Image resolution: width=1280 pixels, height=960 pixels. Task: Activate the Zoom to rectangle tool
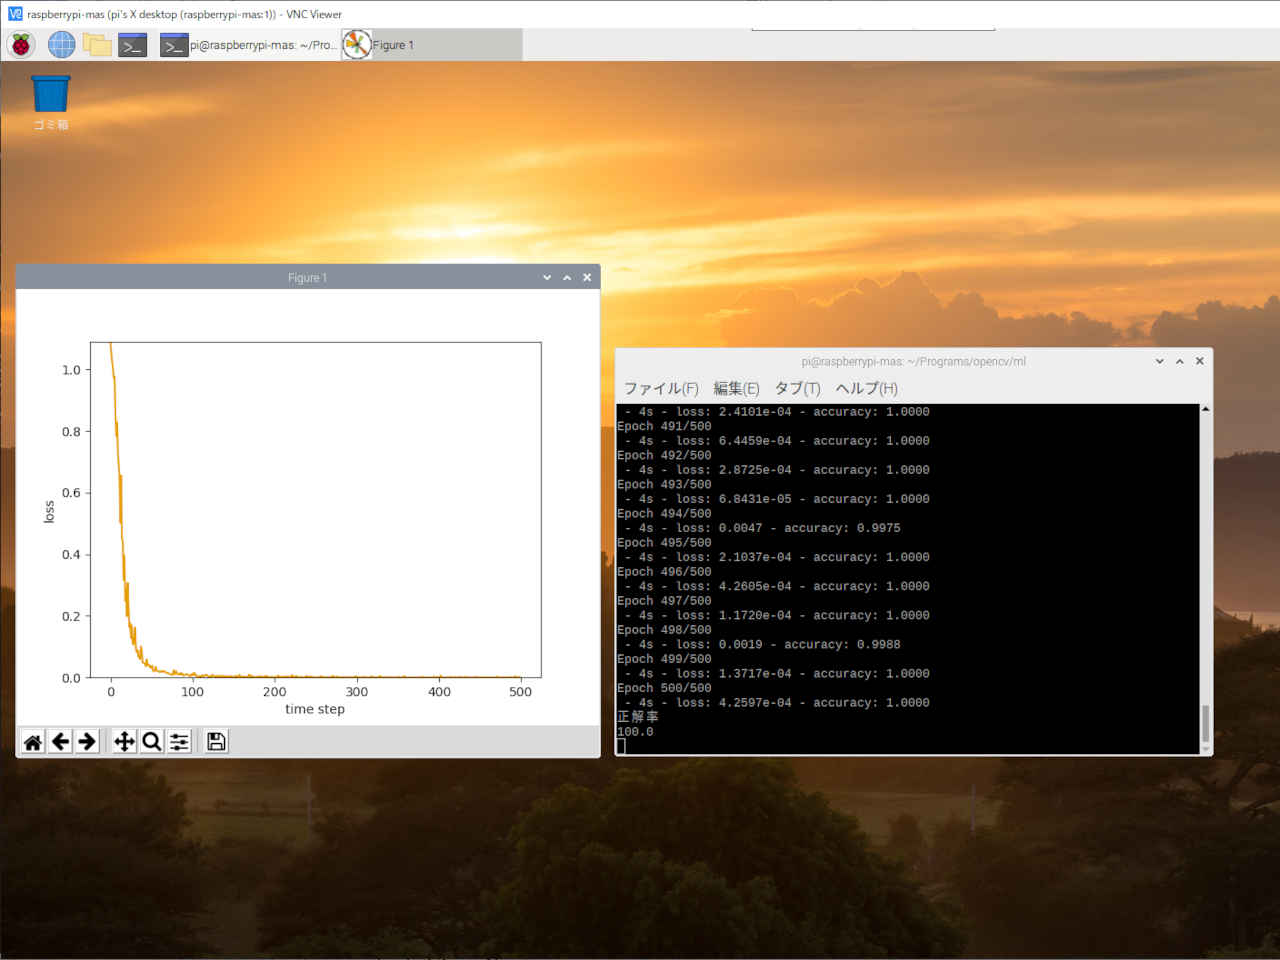pos(151,741)
